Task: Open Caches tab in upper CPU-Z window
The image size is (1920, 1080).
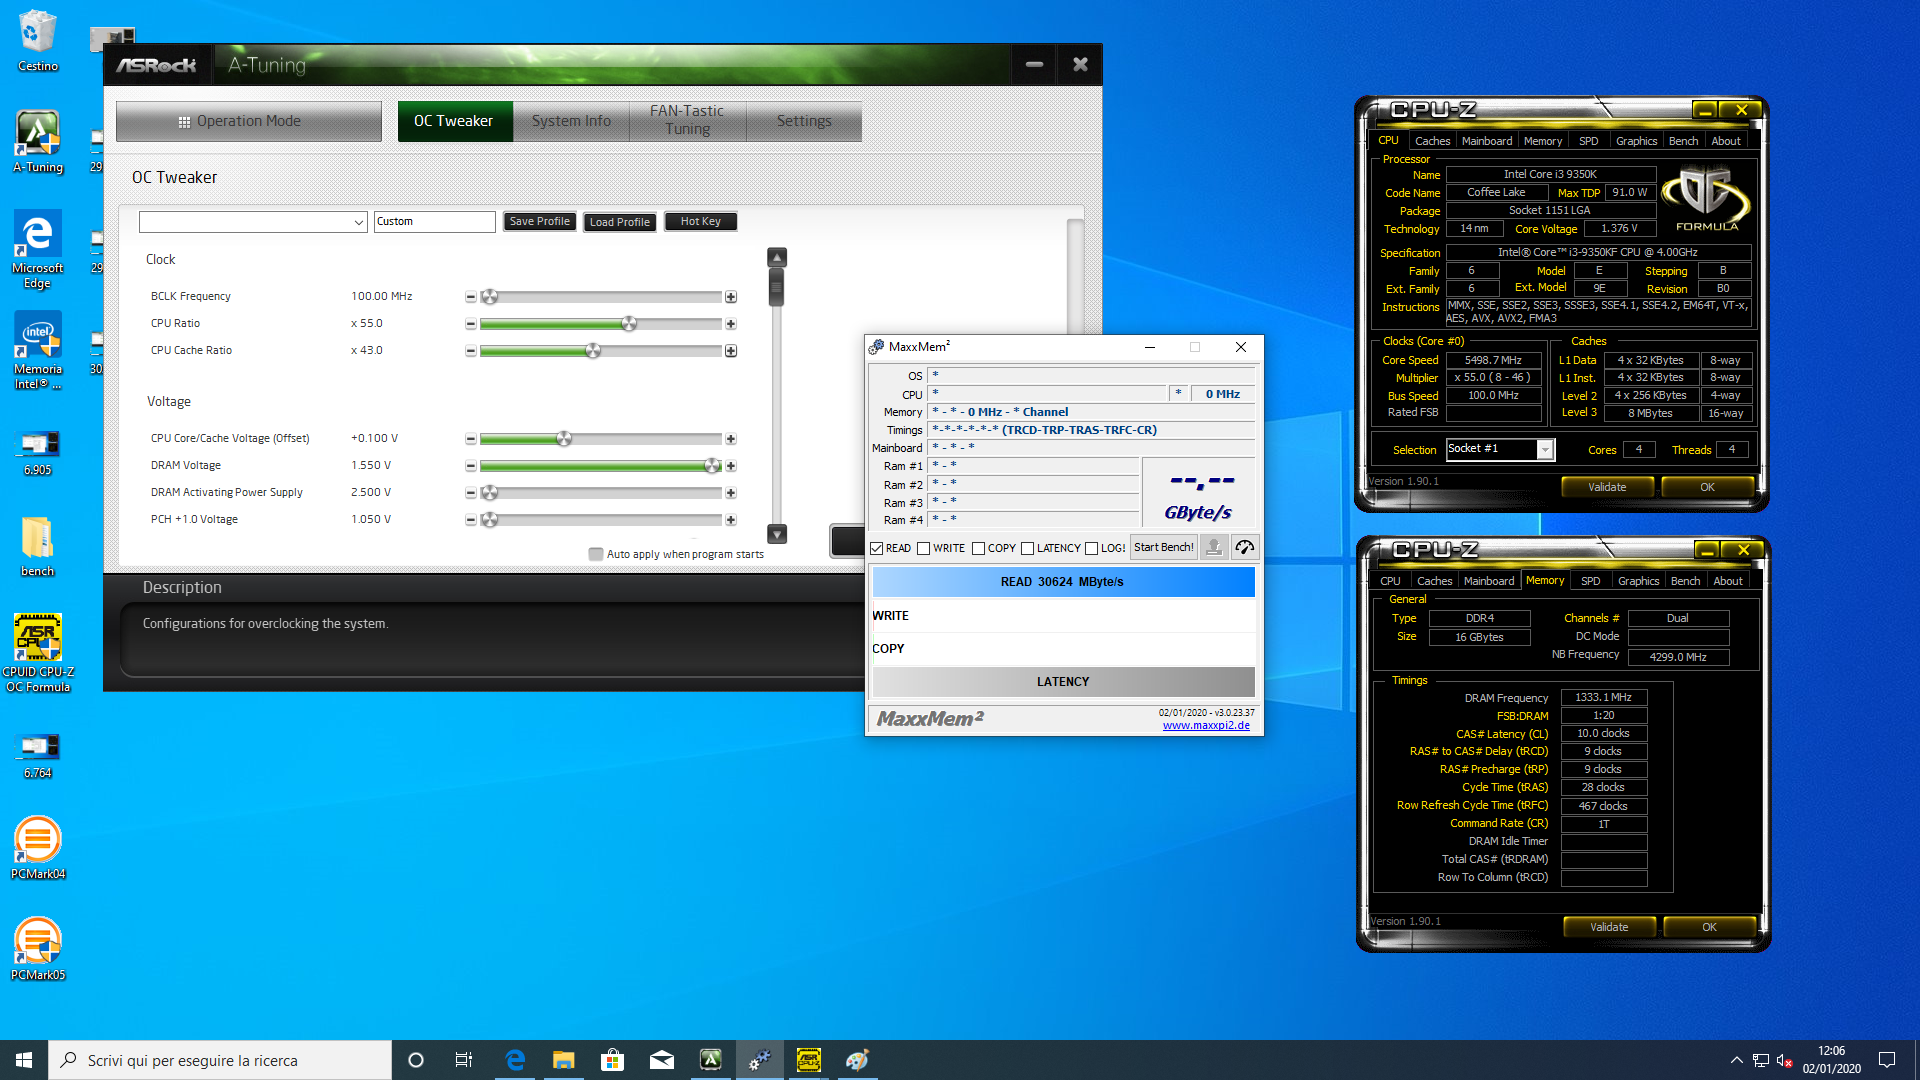Action: point(1432,141)
